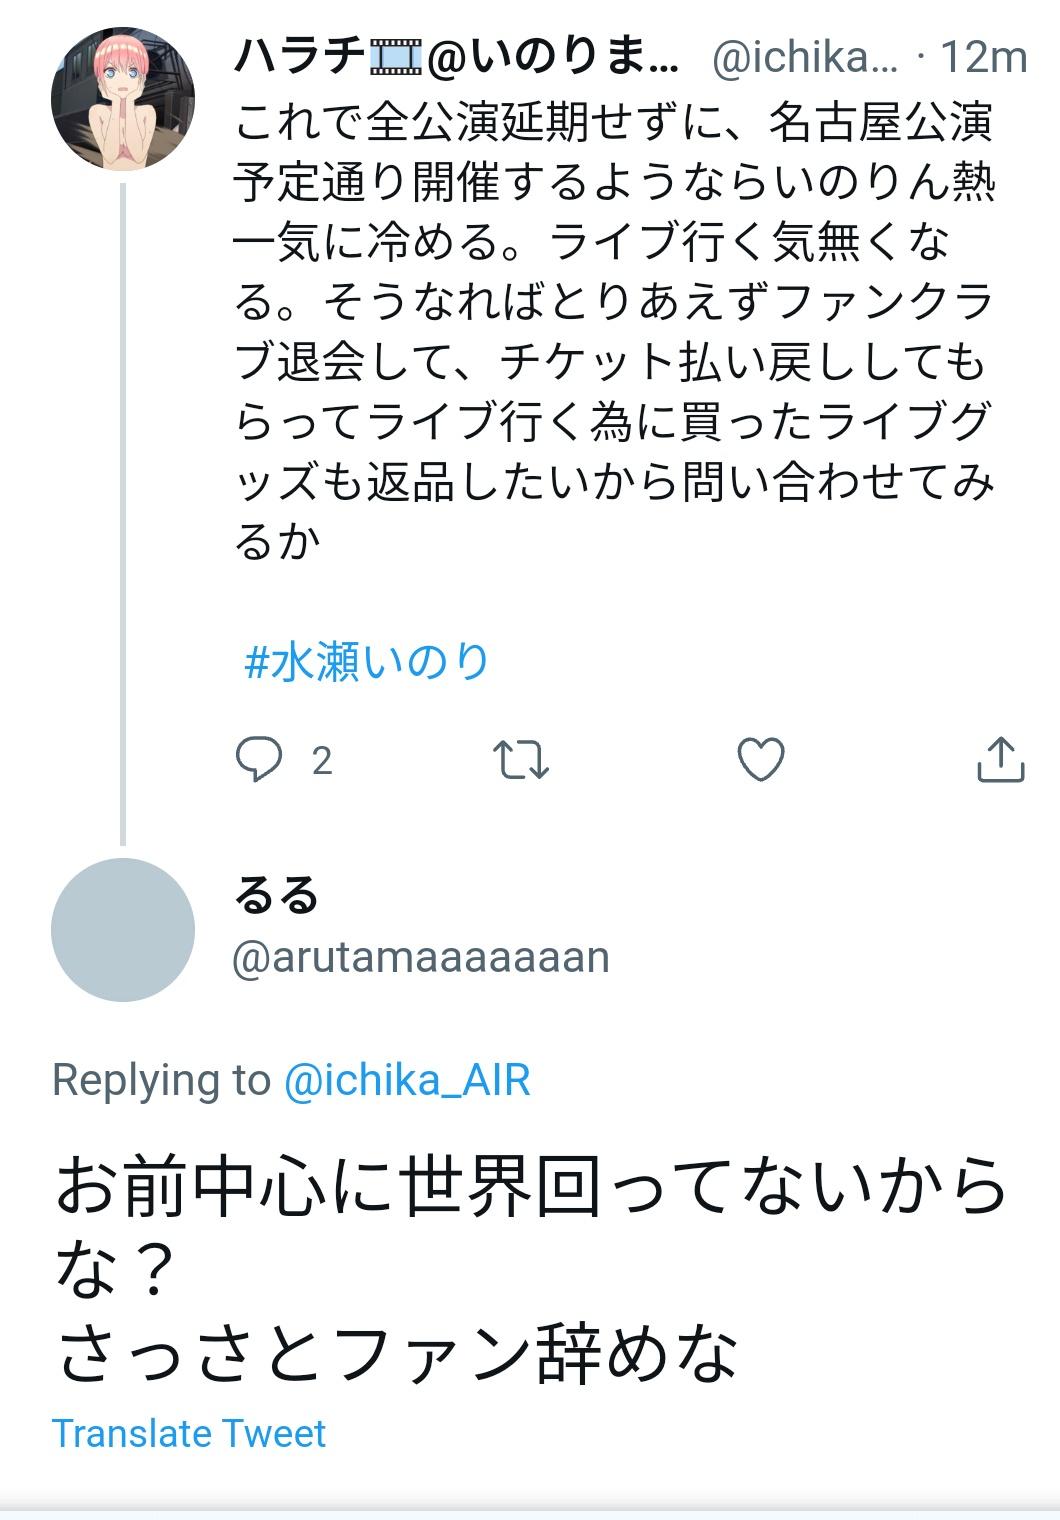Open the @ichika_AIR mention link
Image resolution: width=1060 pixels, height=1520 pixels.
(x=407, y=1080)
